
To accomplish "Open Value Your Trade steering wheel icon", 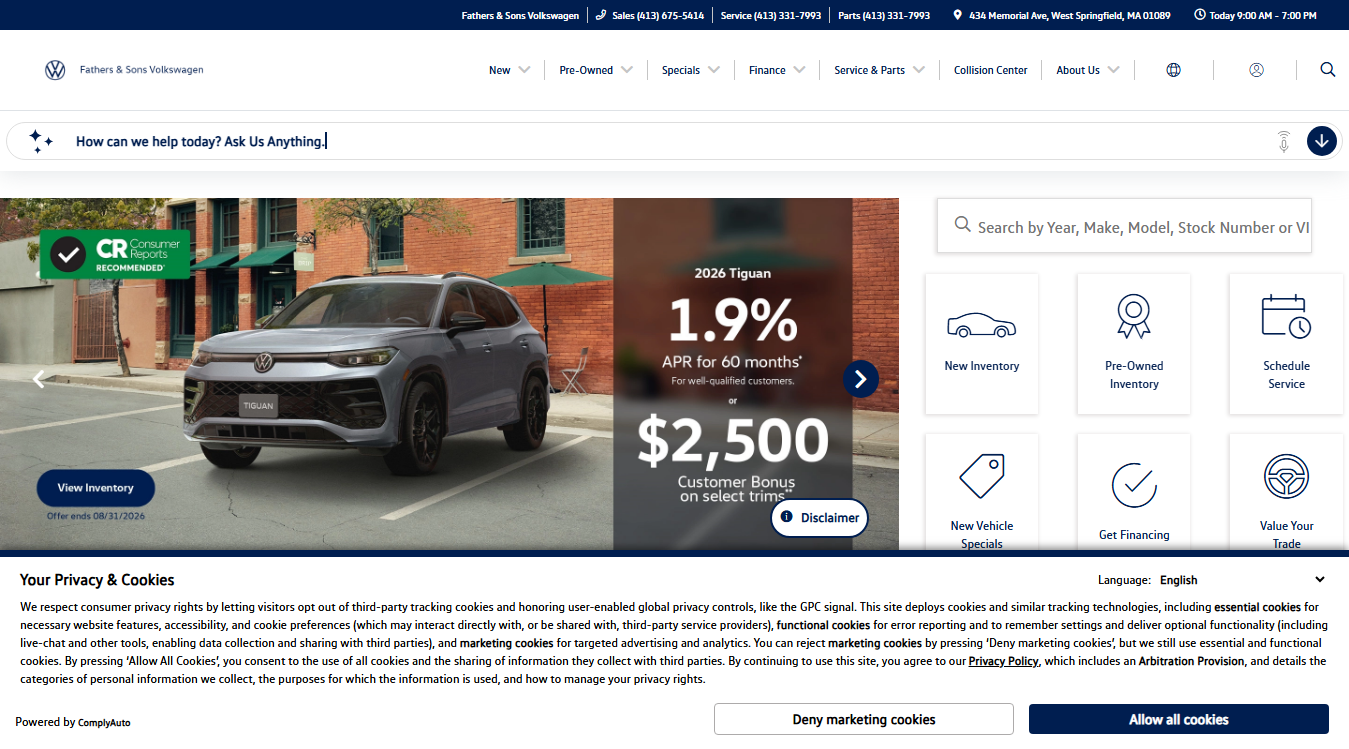I will tap(1286, 476).
